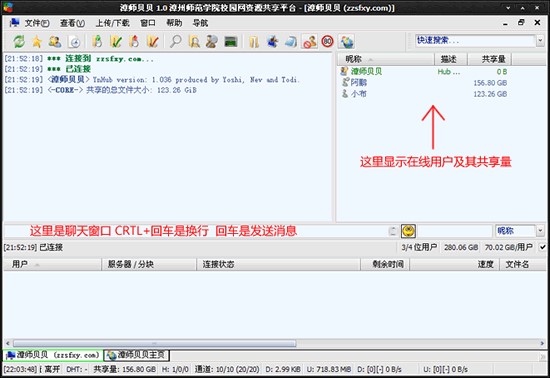Expand the 快速搜索 dropdown arrow
The width and height of the screenshot is (550, 378).
pyautogui.click(x=540, y=41)
